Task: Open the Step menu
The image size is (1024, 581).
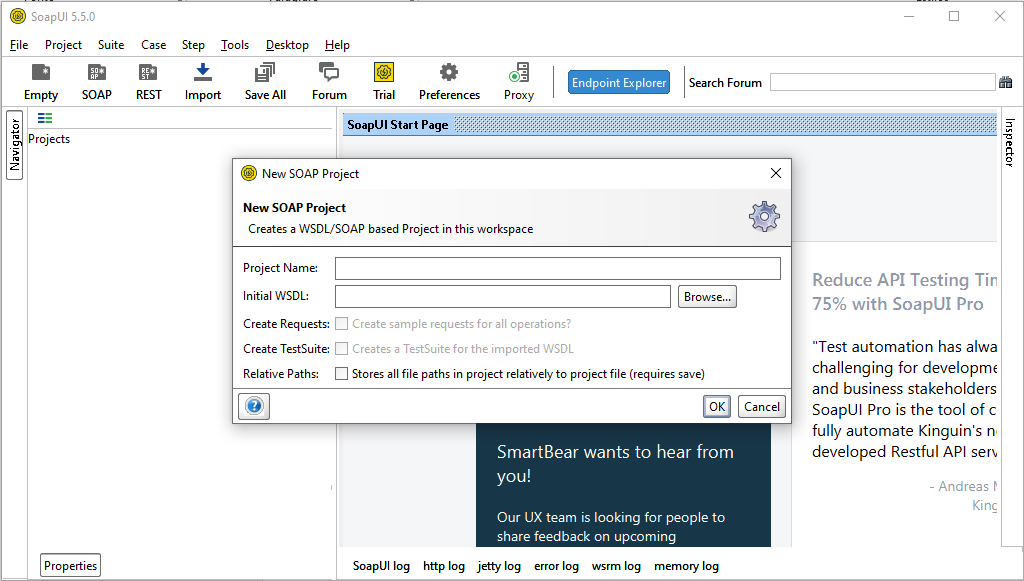Action: [x=193, y=45]
